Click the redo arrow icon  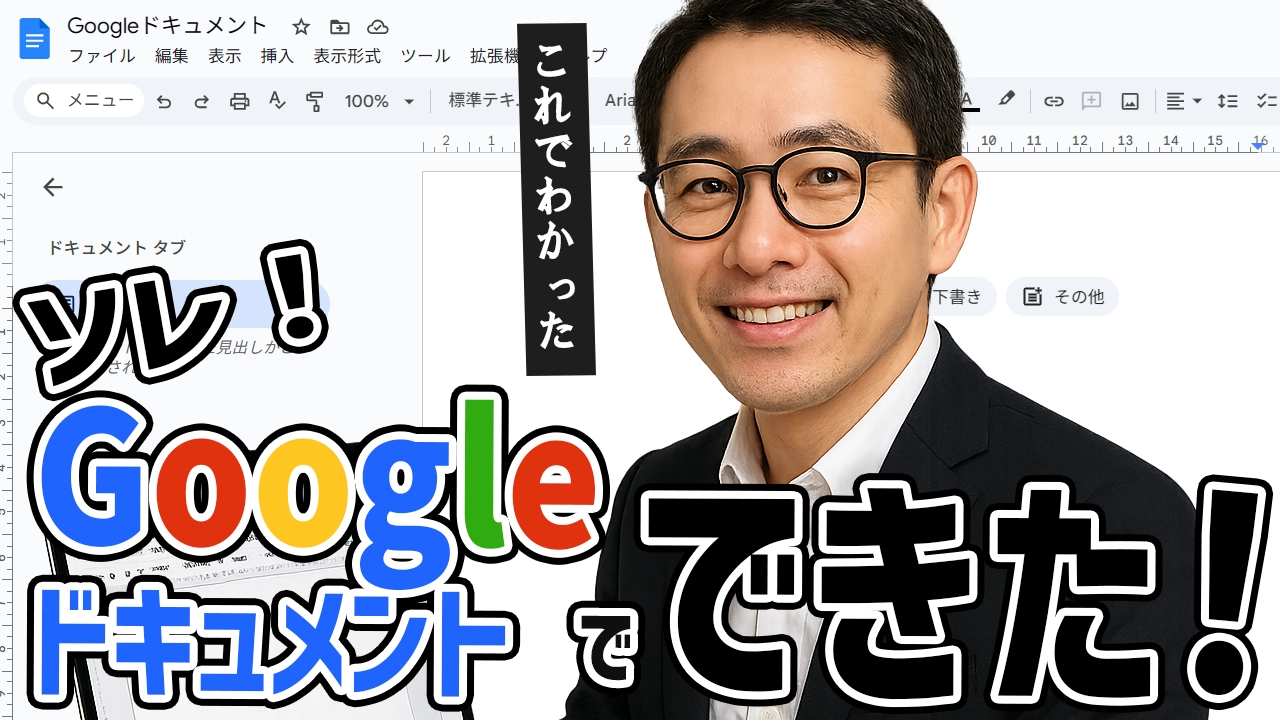click(201, 101)
